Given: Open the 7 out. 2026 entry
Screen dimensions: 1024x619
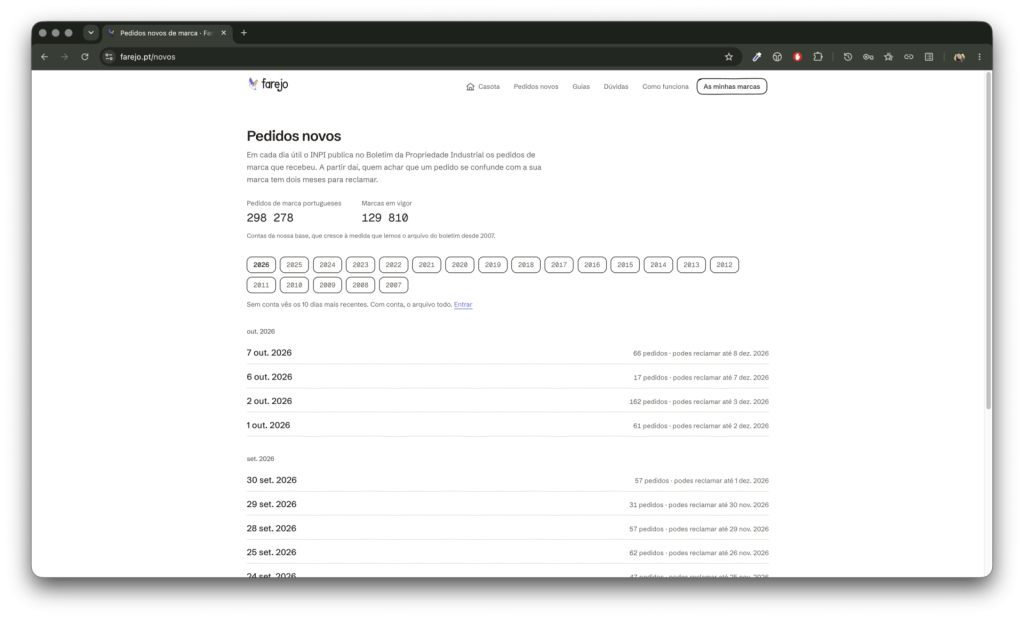Looking at the screenshot, I should [x=507, y=353].
